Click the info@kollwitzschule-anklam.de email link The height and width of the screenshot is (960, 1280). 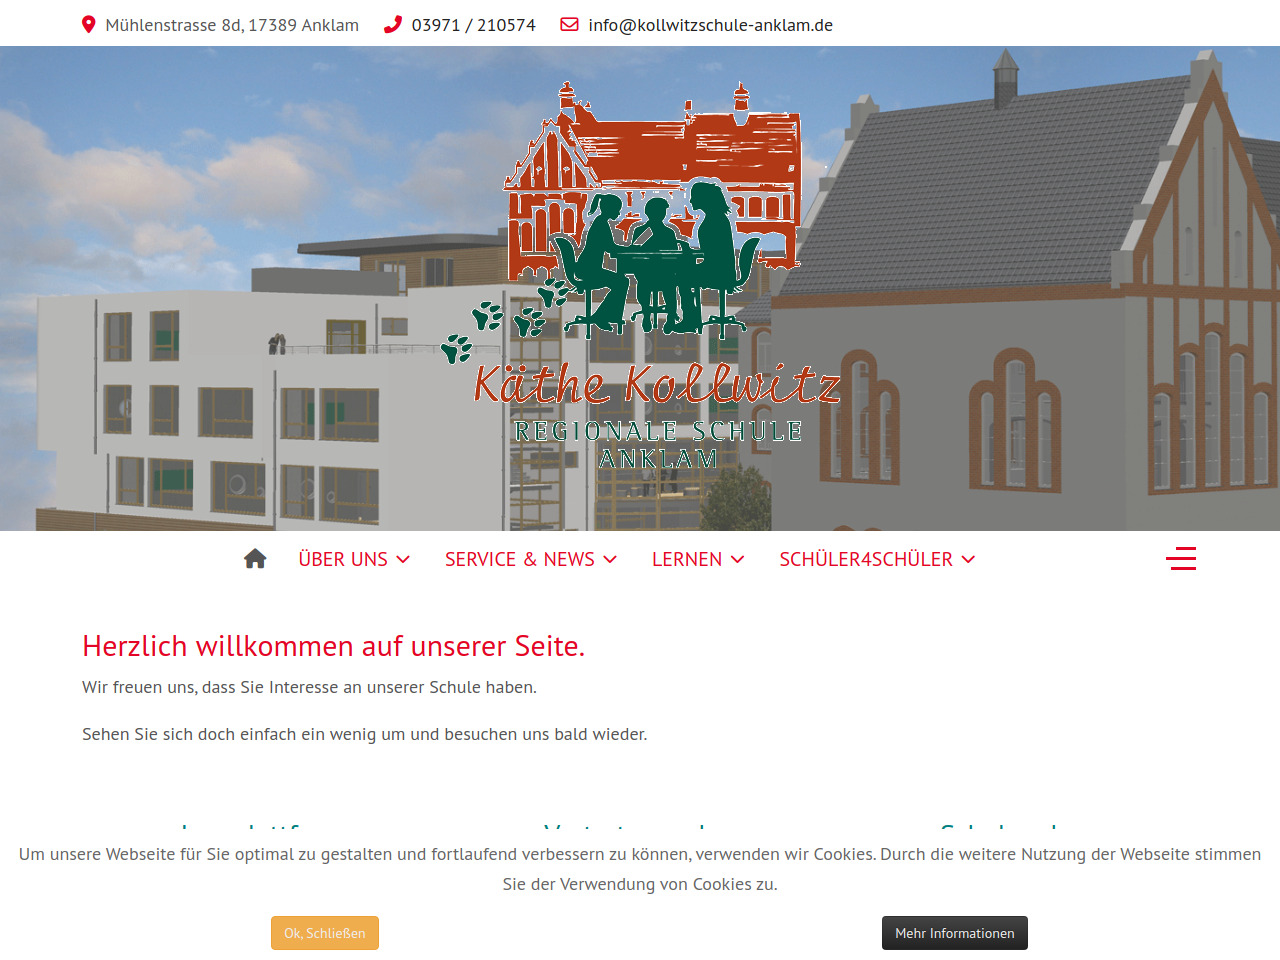click(710, 25)
